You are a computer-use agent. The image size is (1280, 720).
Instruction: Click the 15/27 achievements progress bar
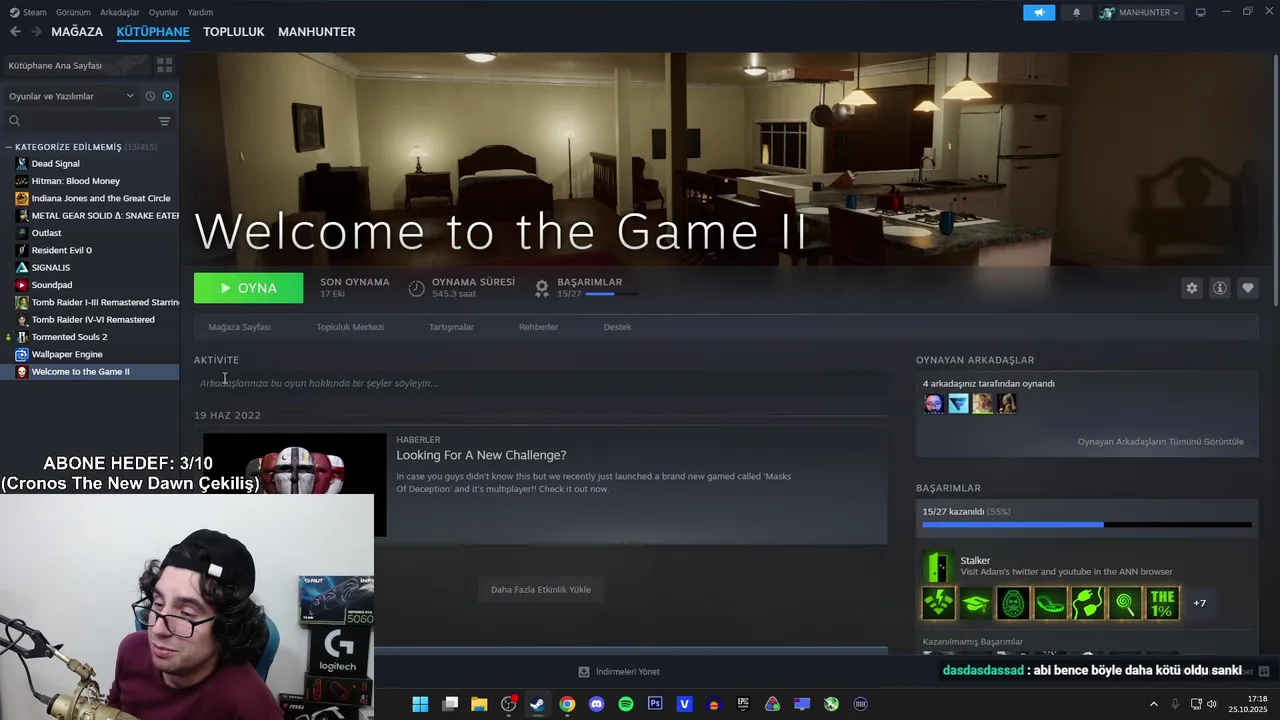tap(1086, 524)
